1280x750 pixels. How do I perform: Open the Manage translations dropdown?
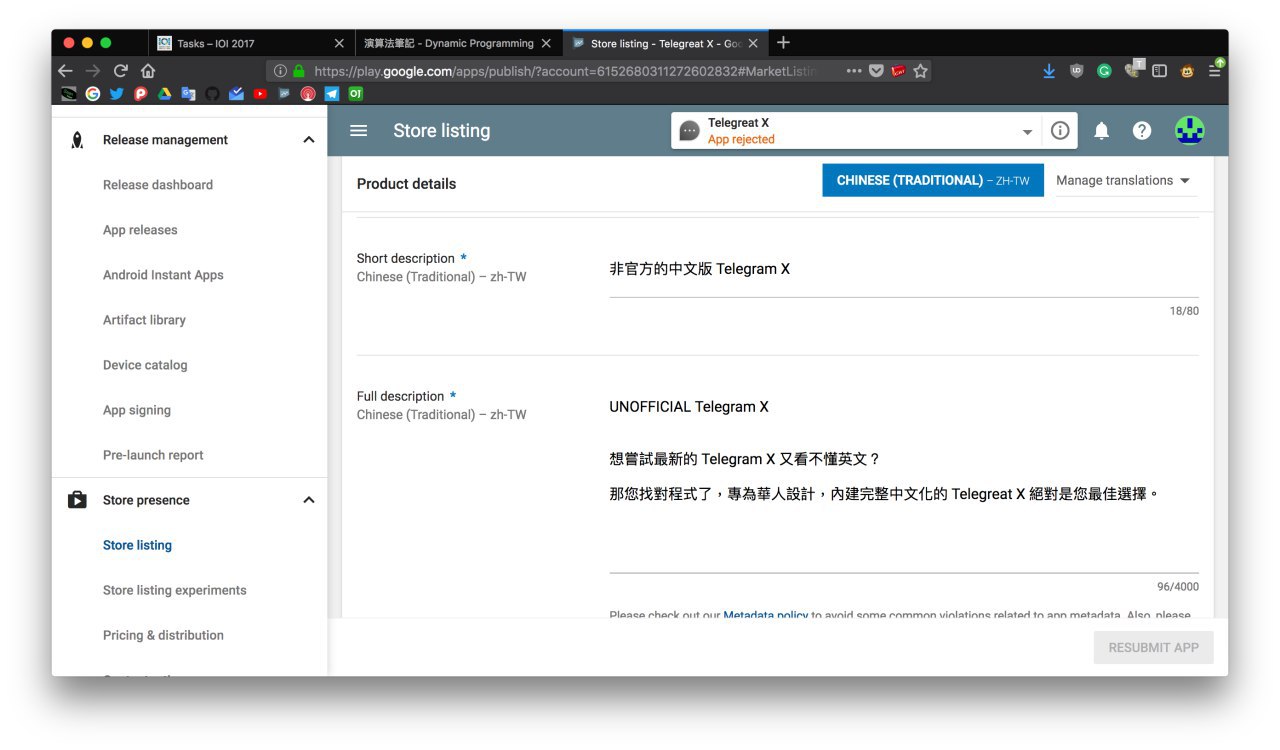point(1123,181)
